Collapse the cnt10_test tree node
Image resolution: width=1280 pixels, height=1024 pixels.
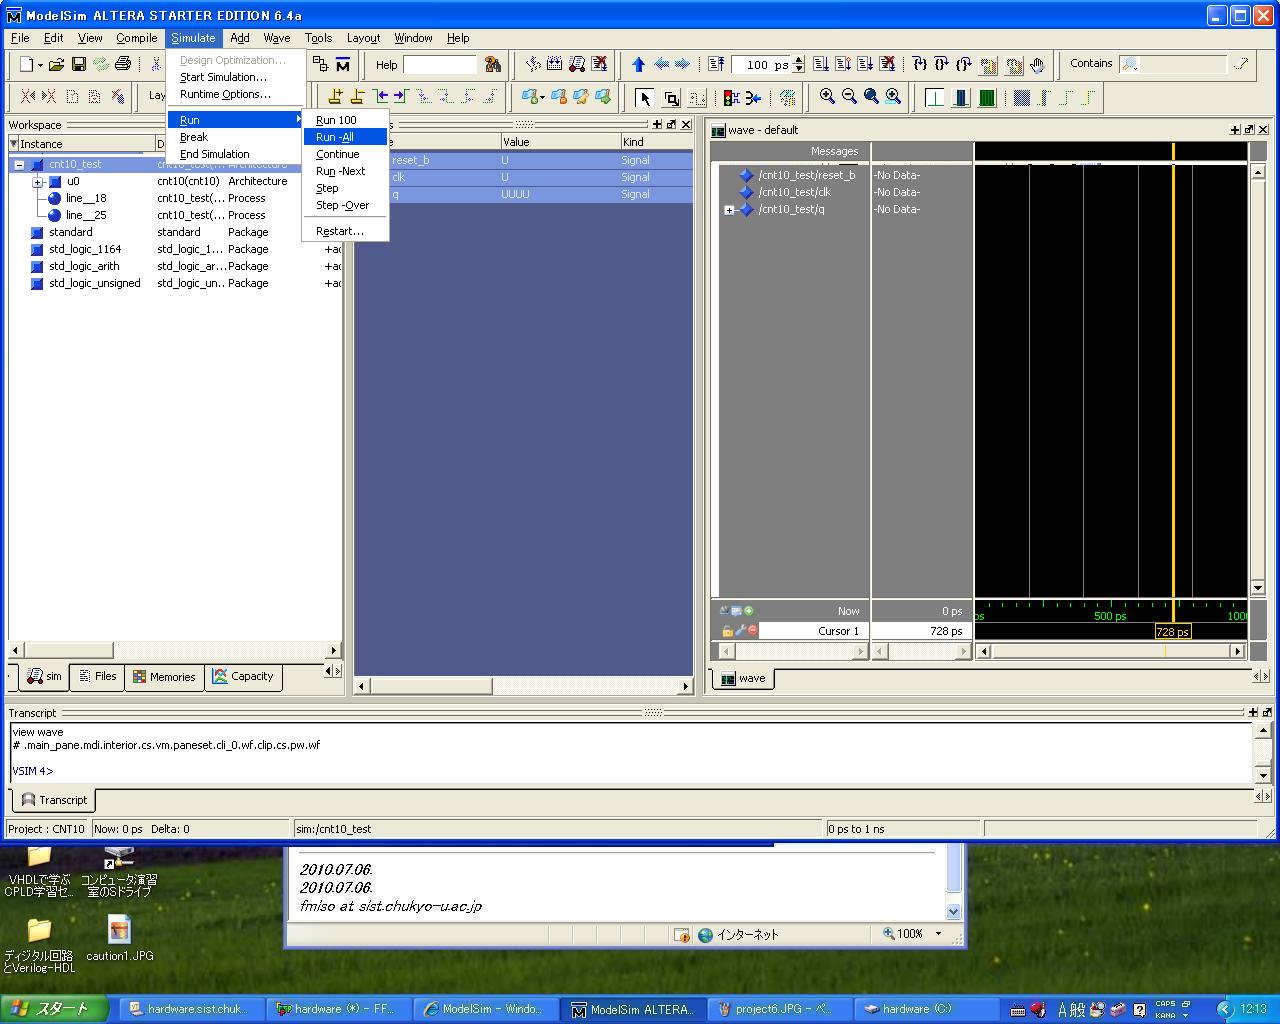point(19,165)
